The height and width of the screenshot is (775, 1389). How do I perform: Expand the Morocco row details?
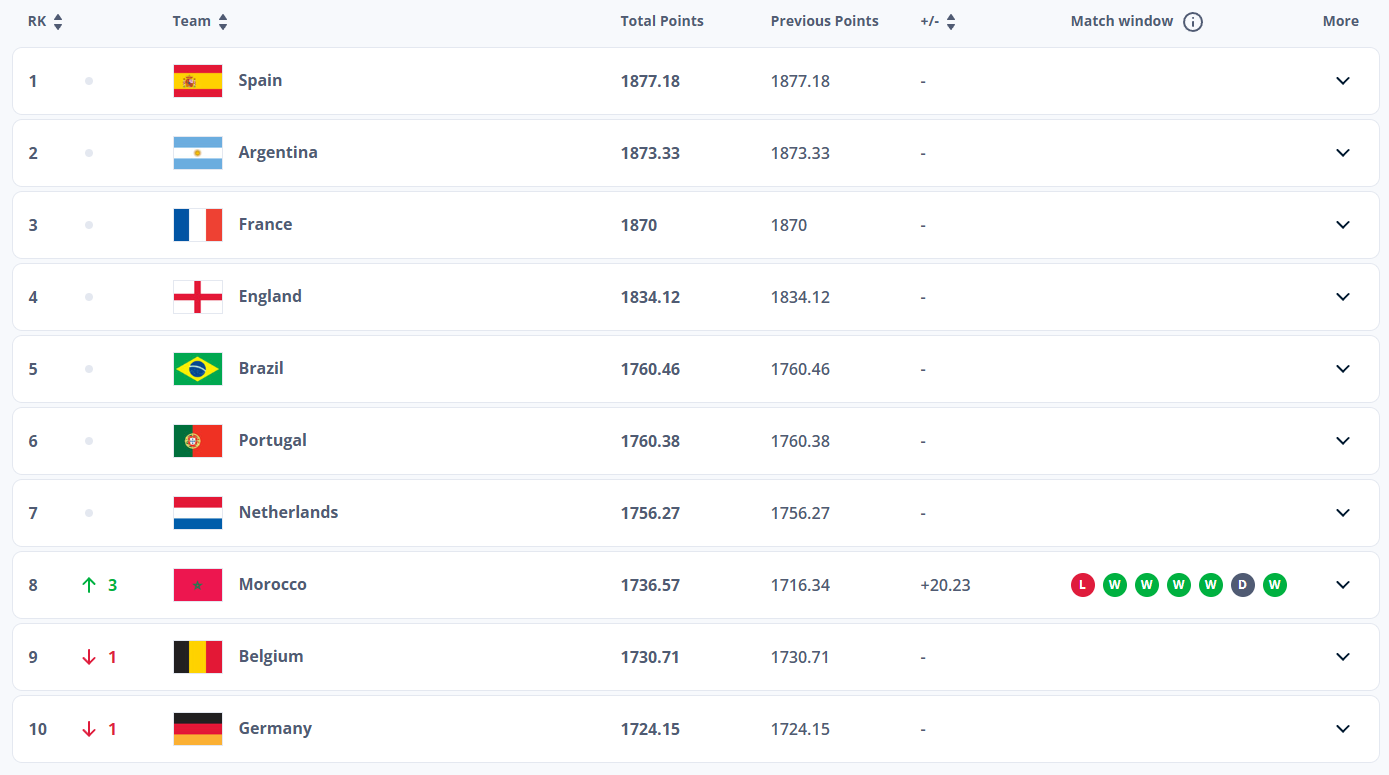tap(1342, 585)
